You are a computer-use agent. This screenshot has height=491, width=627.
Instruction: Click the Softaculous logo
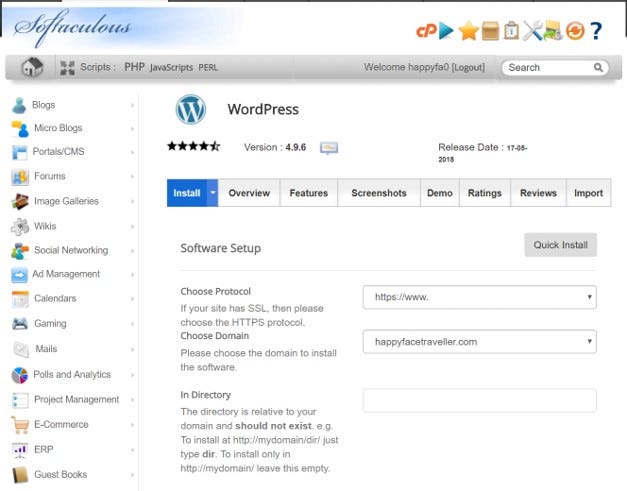[72, 27]
